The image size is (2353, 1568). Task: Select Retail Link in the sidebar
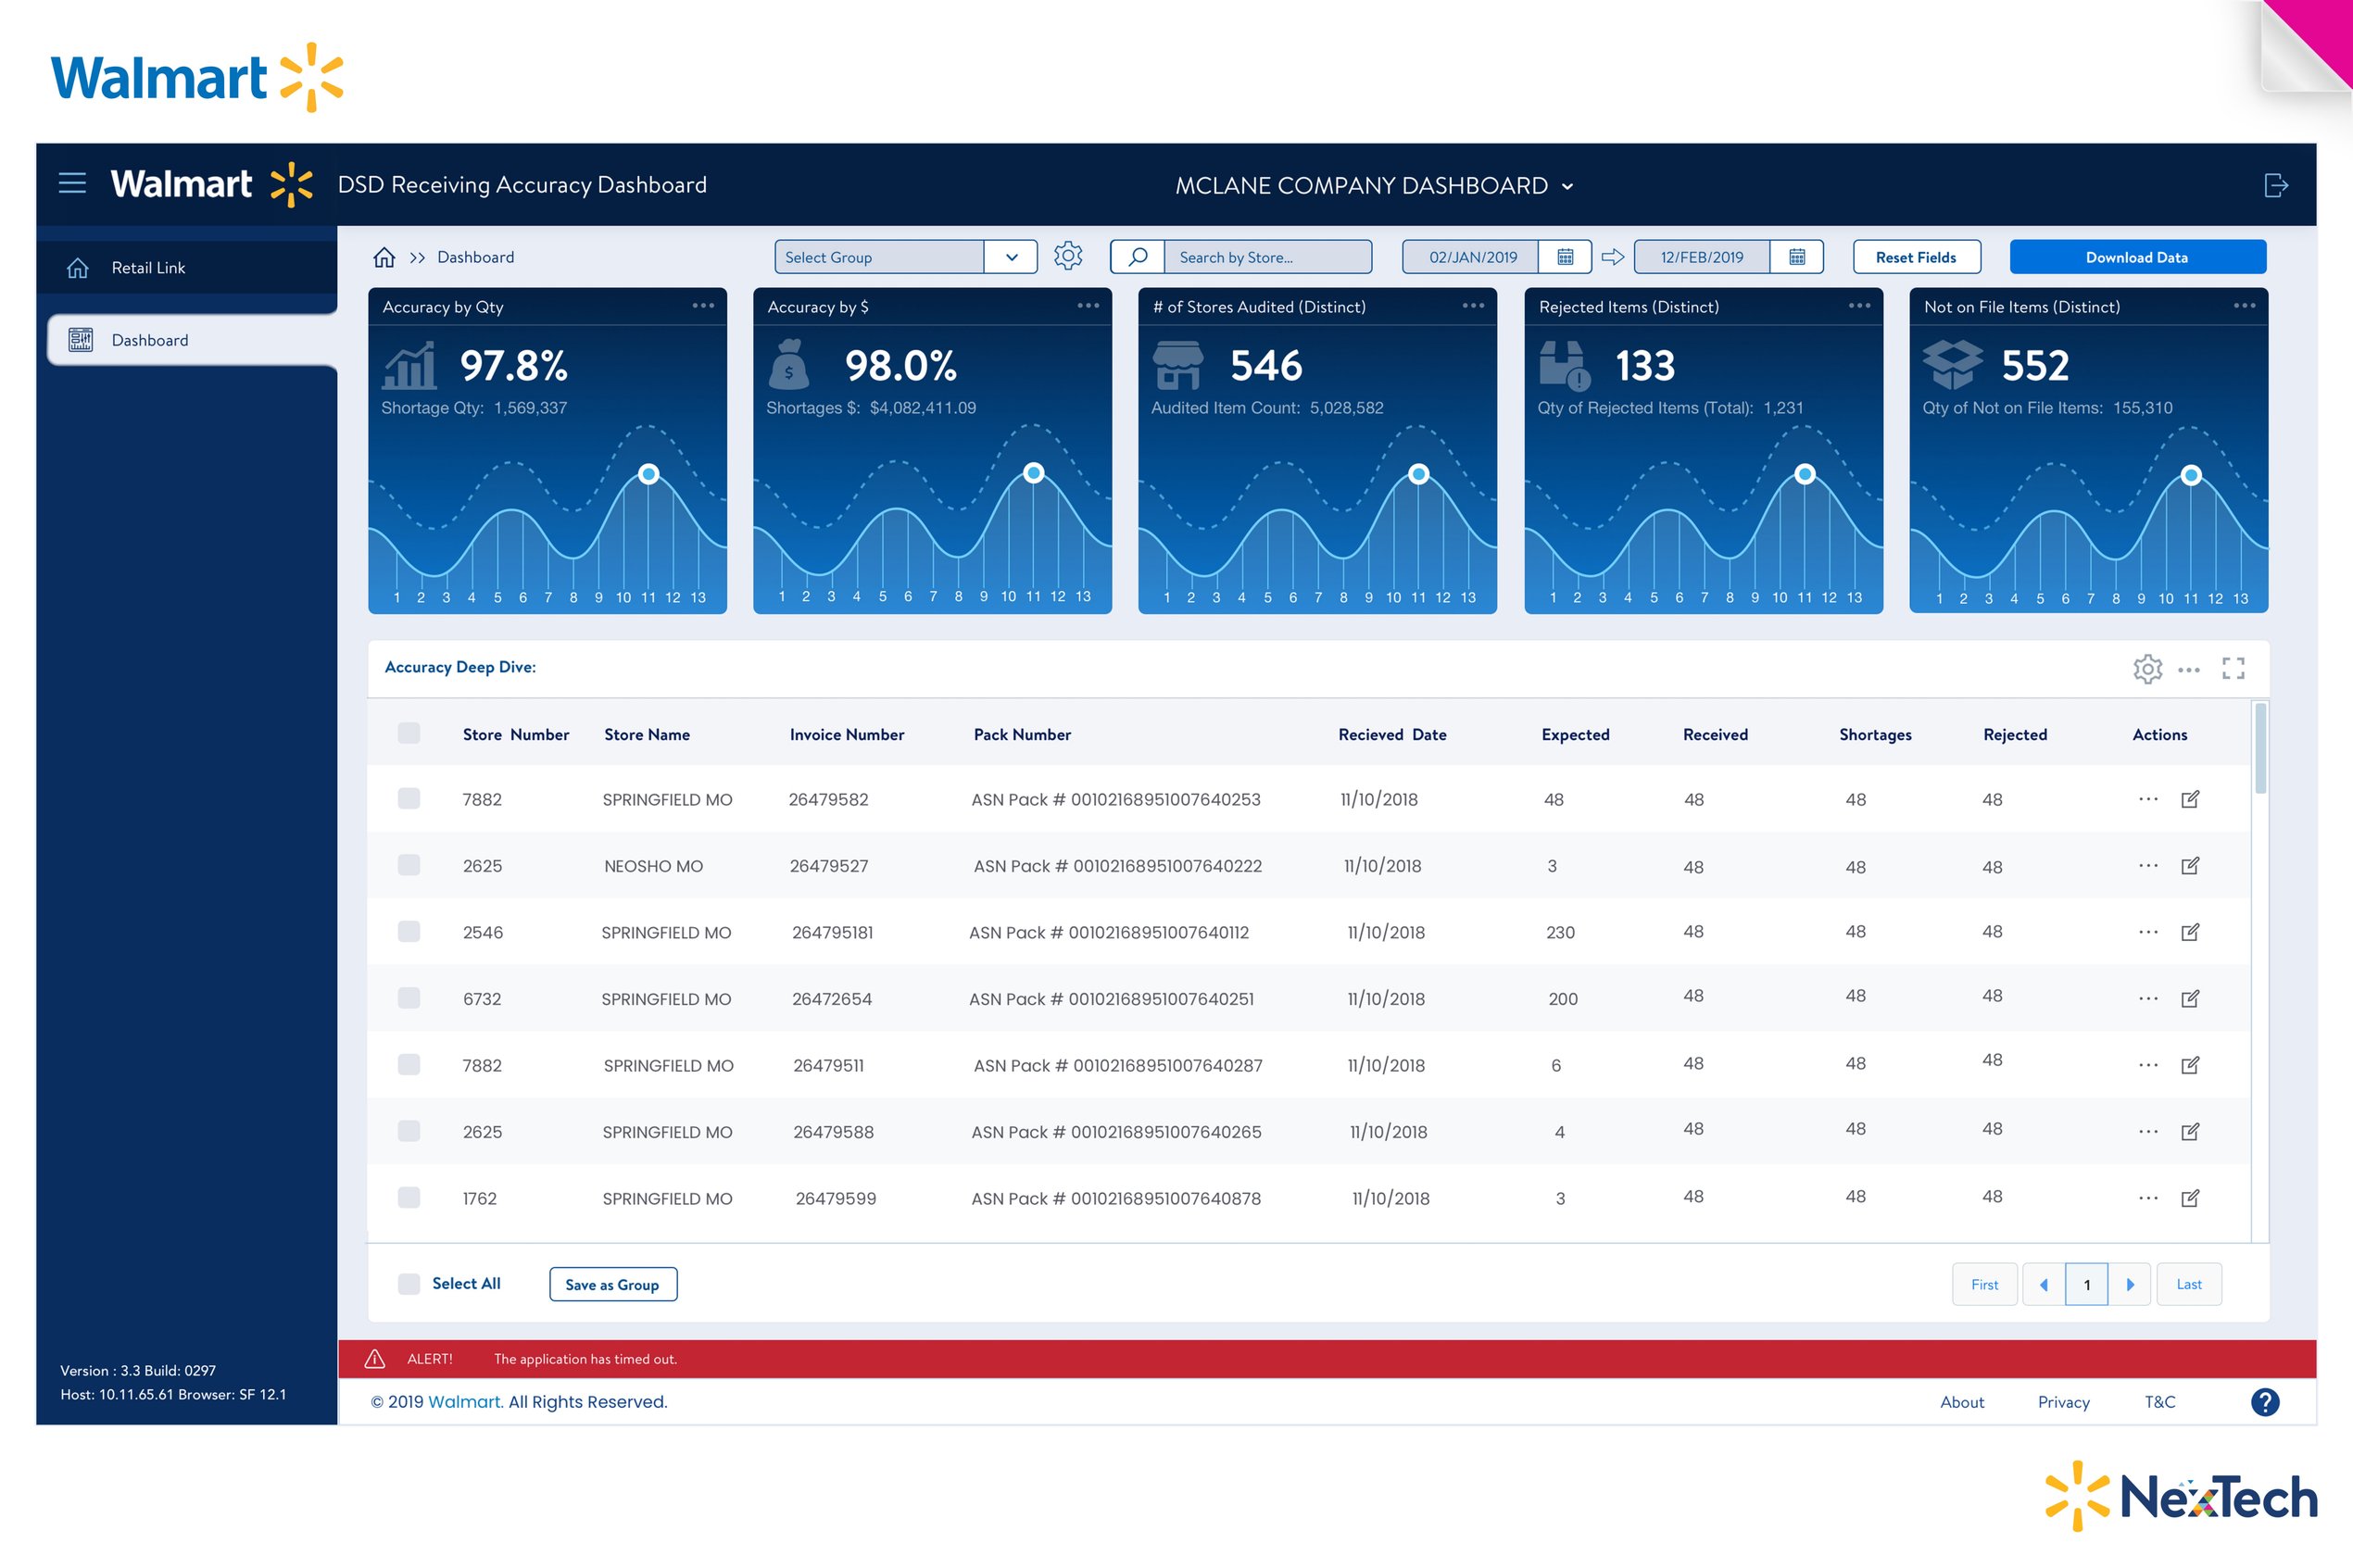point(148,268)
